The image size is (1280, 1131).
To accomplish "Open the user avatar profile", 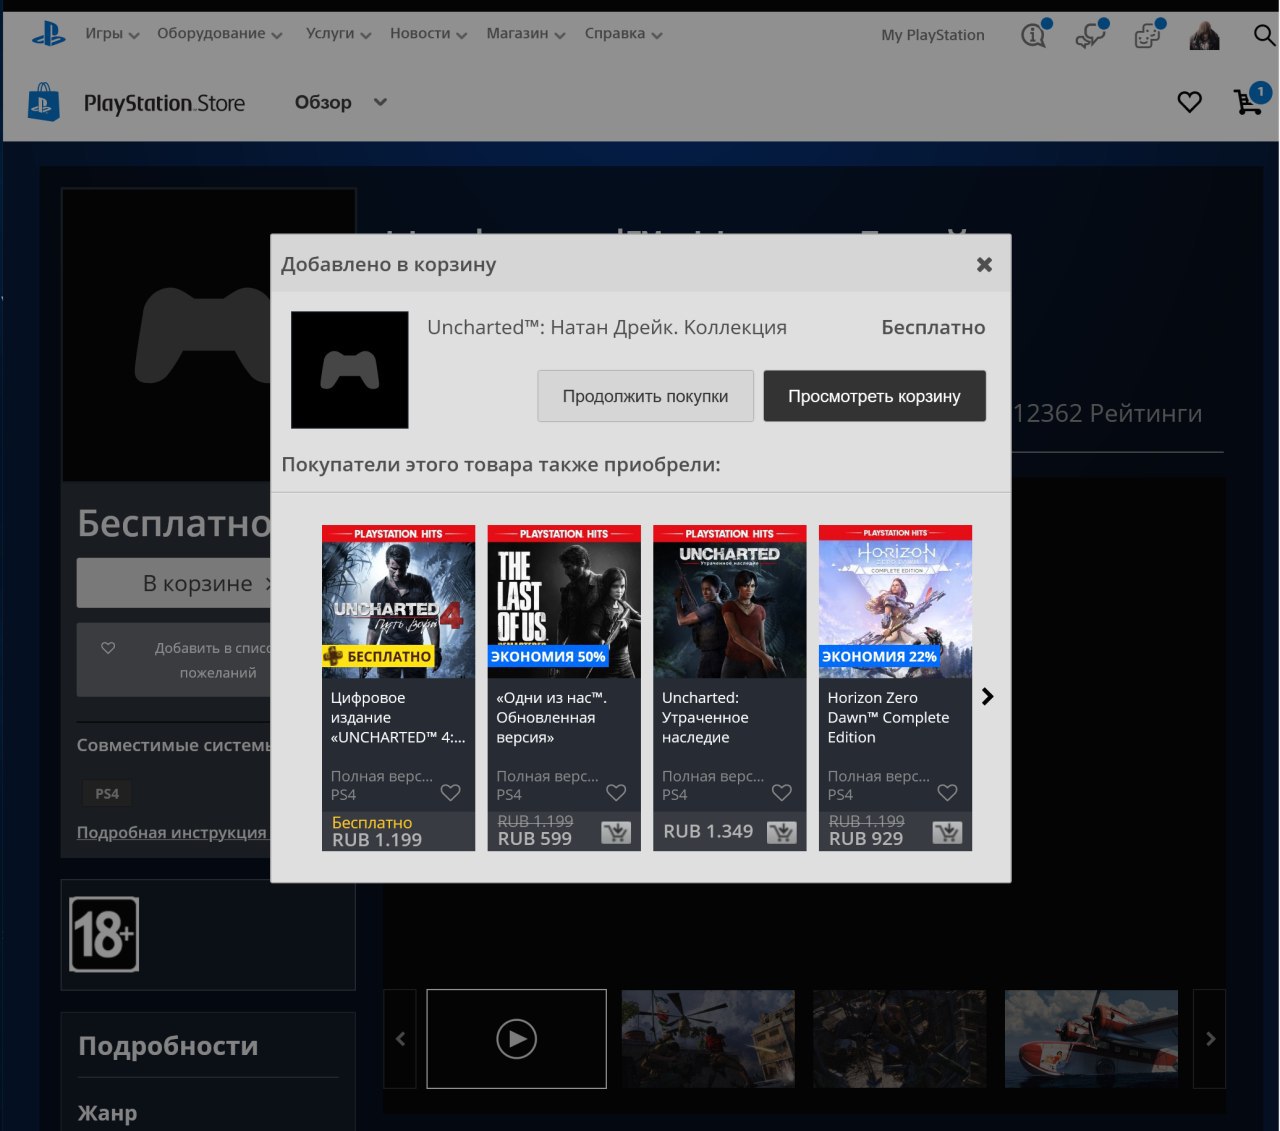I will pos(1204,35).
